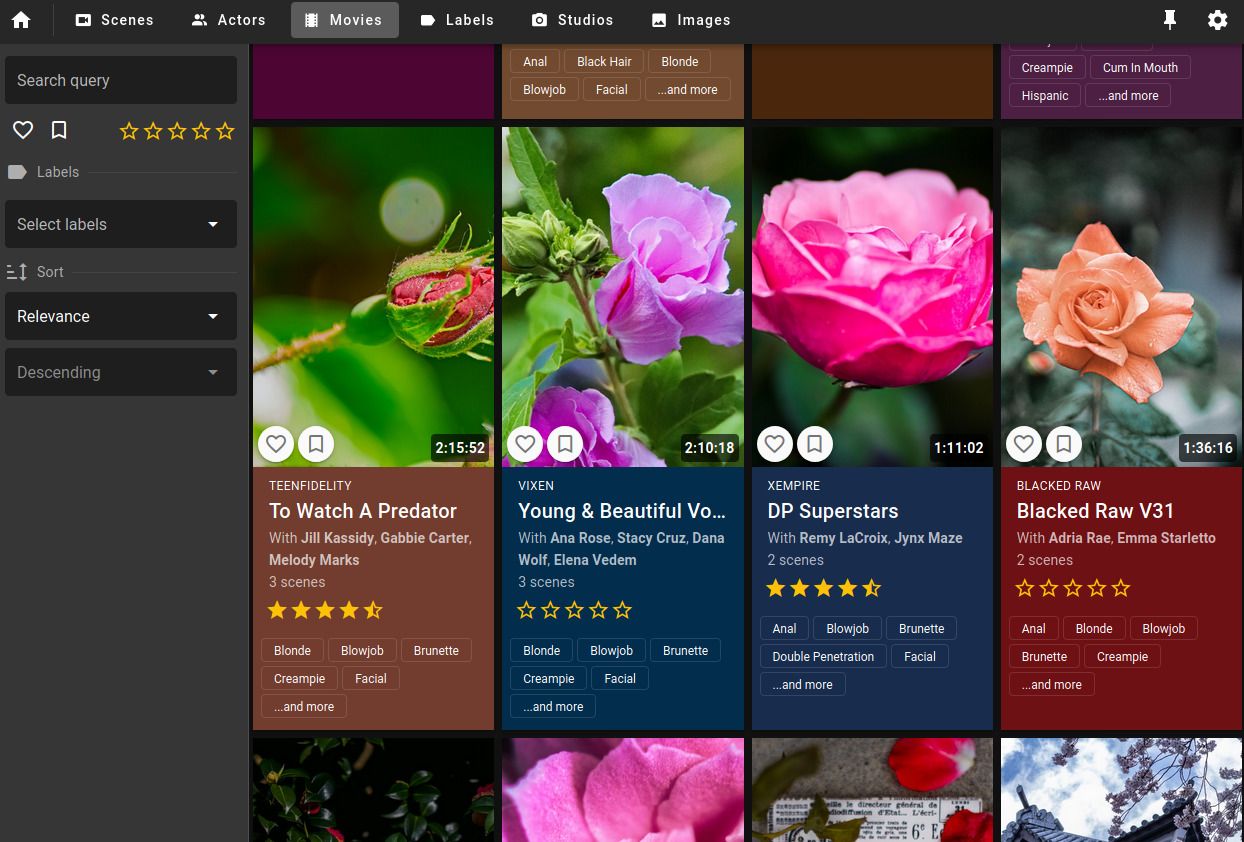Click the Black Hair label chip
Image resolution: width=1244 pixels, height=842 pixels.
coord(604,61)
